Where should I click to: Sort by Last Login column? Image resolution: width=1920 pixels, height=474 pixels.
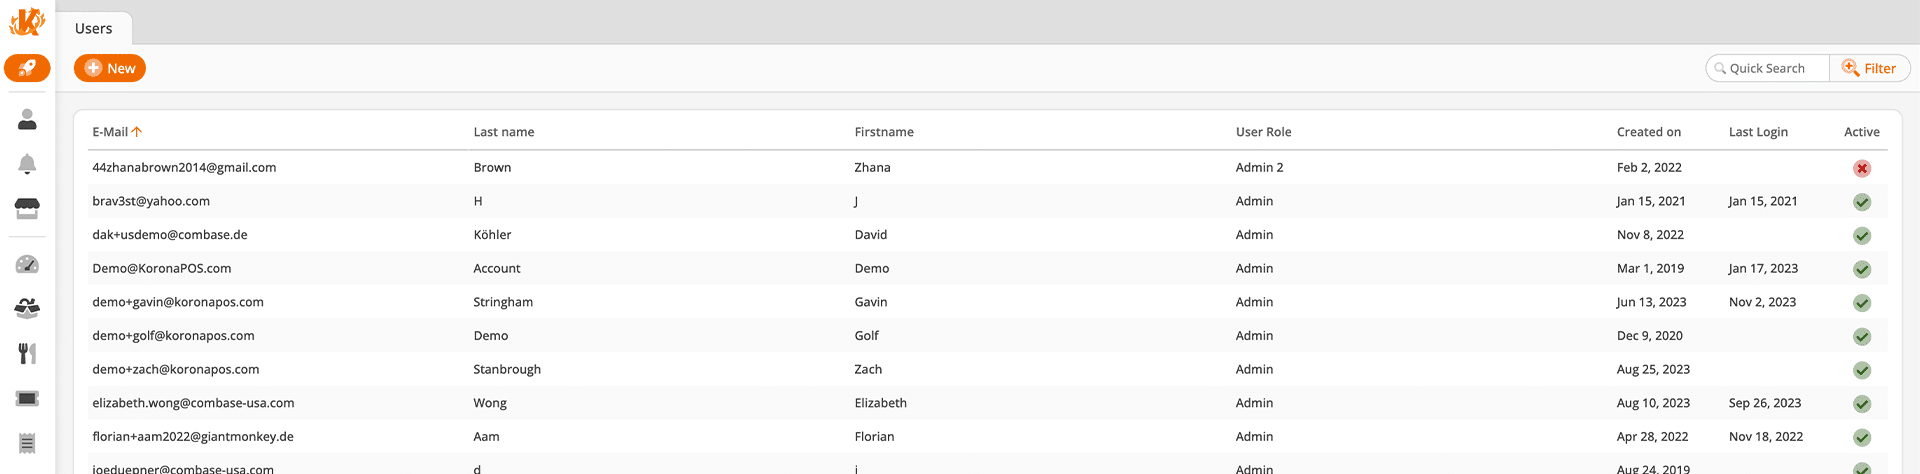[1758, 132]
